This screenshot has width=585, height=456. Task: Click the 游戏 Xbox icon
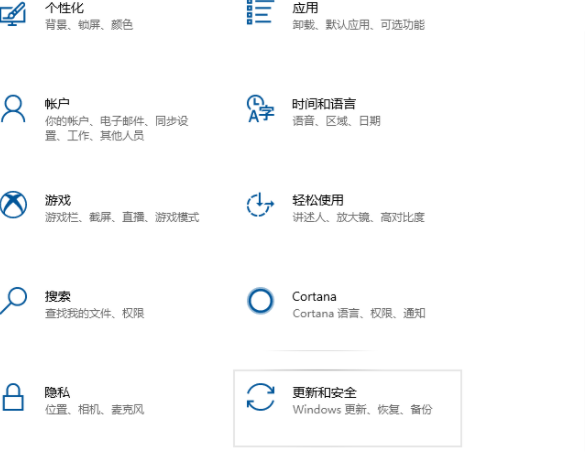click(x=13, y=204)
